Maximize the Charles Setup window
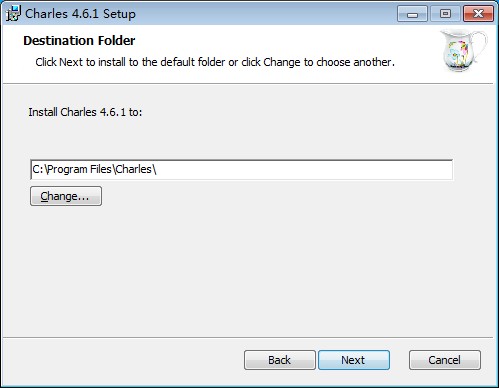The width and height of the screenshot is (499, 388). pyautogui.click(x=445, y=14)
